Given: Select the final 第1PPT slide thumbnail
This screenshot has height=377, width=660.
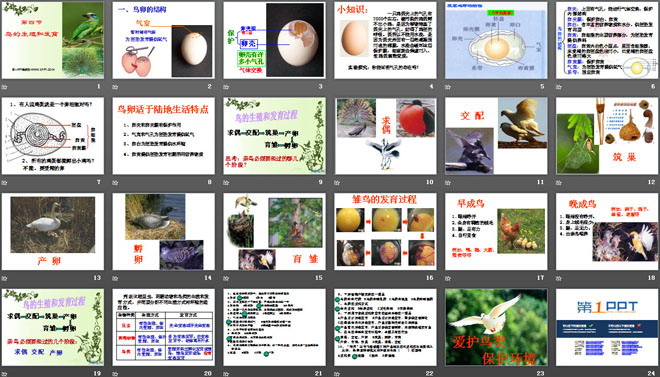Looking at the screenshot, I should point(607,327).
